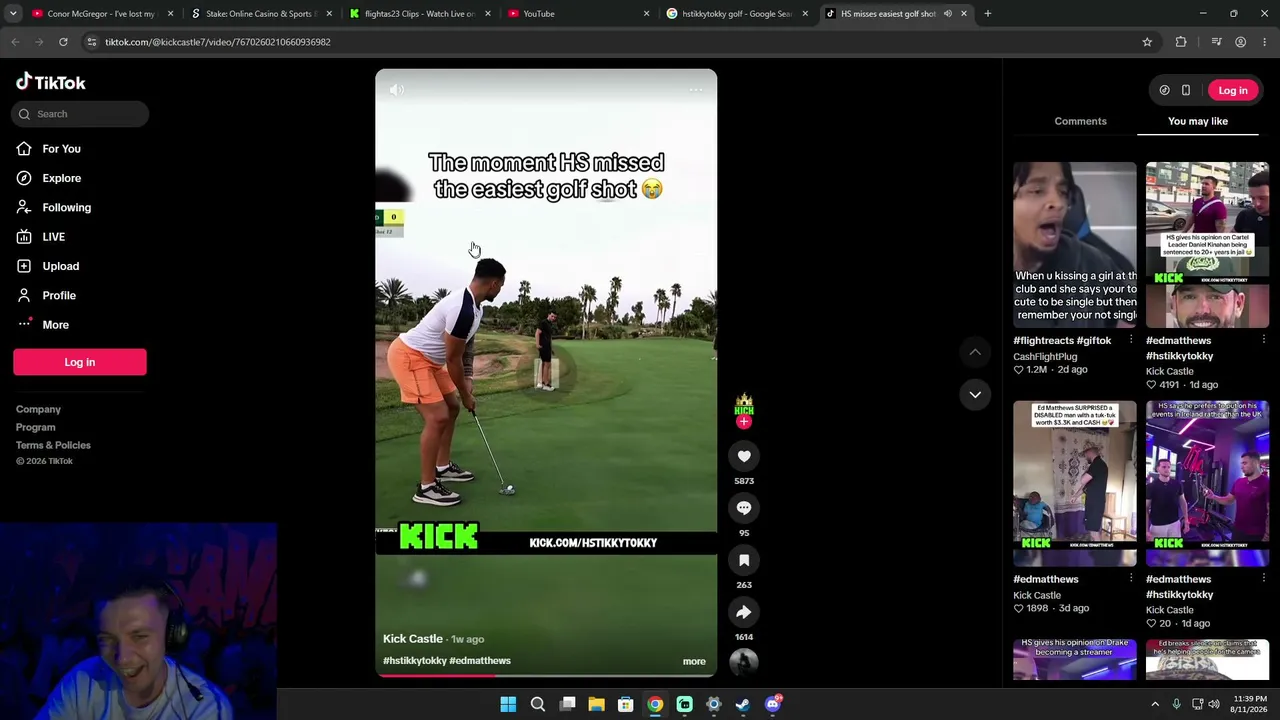Open Steam from the taskbar

(x=743, y=705)
